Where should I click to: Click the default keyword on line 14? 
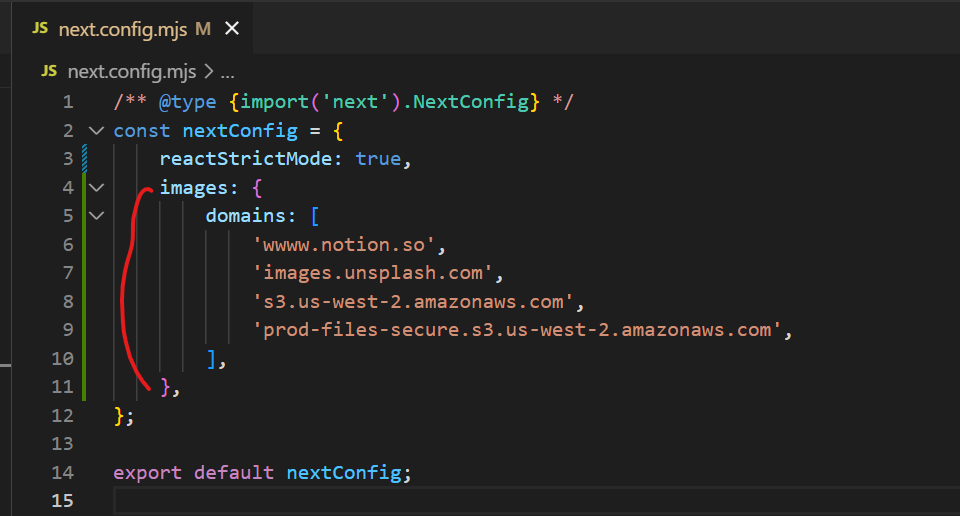[x=234, y=473]
